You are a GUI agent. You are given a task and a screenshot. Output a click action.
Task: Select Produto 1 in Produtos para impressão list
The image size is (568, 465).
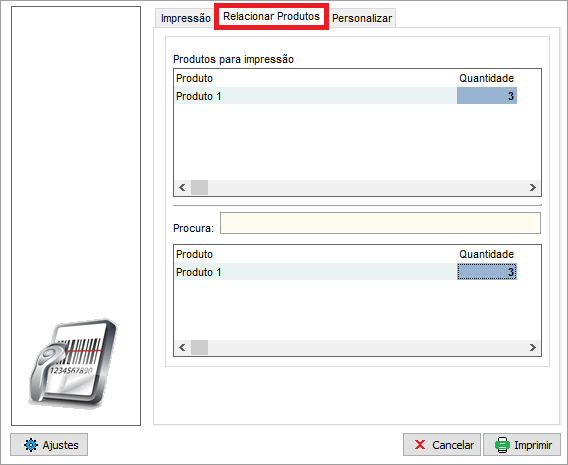point(199,96)
